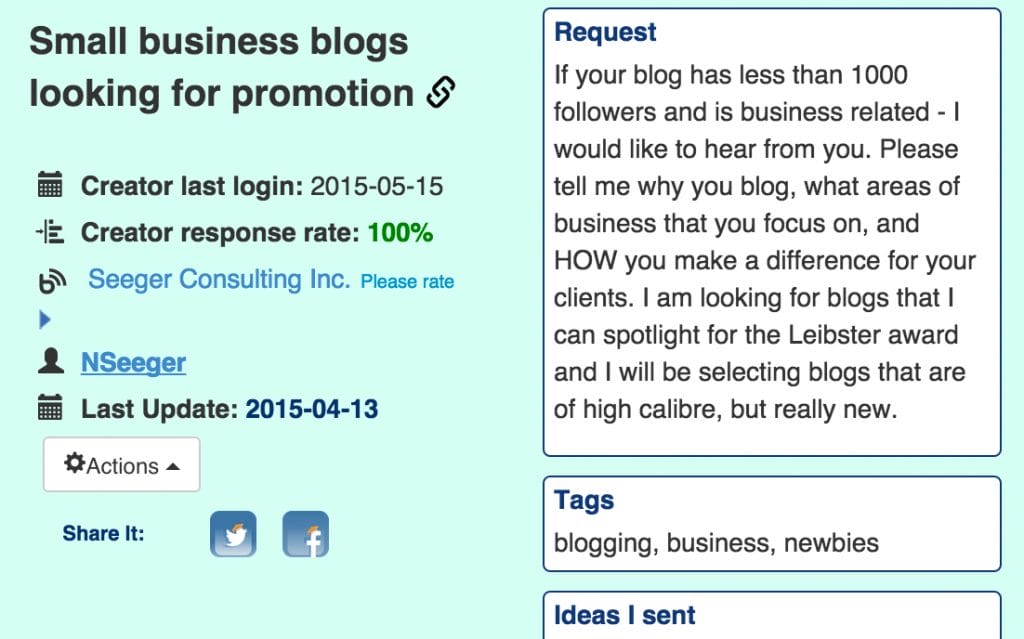The width and height of the screenshot is (1024, 639).
Task: Click the calendar icon beside Creator last login
Action: pyautogui.click(x=49, y=186)
